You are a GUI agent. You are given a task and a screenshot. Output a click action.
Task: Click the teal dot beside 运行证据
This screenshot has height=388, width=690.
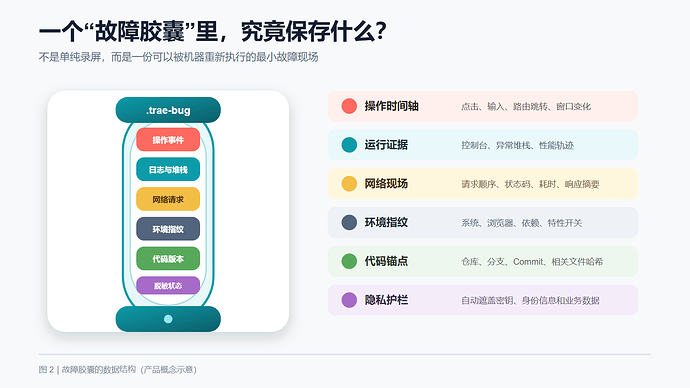click(x=349, y=145)
